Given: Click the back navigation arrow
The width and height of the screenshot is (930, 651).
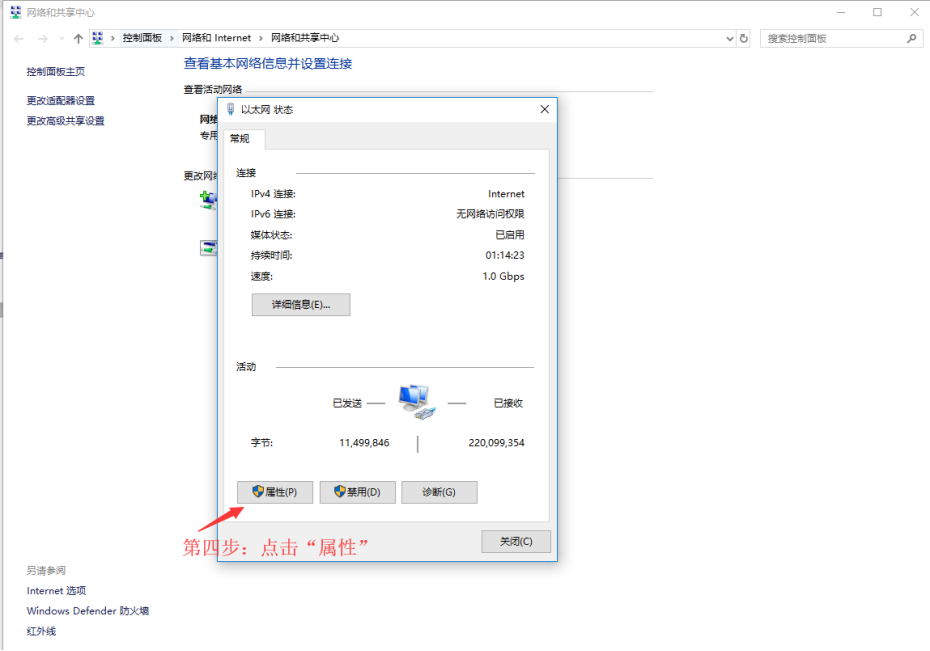Looking at the screenshot, I should click(x=18, y=38).
